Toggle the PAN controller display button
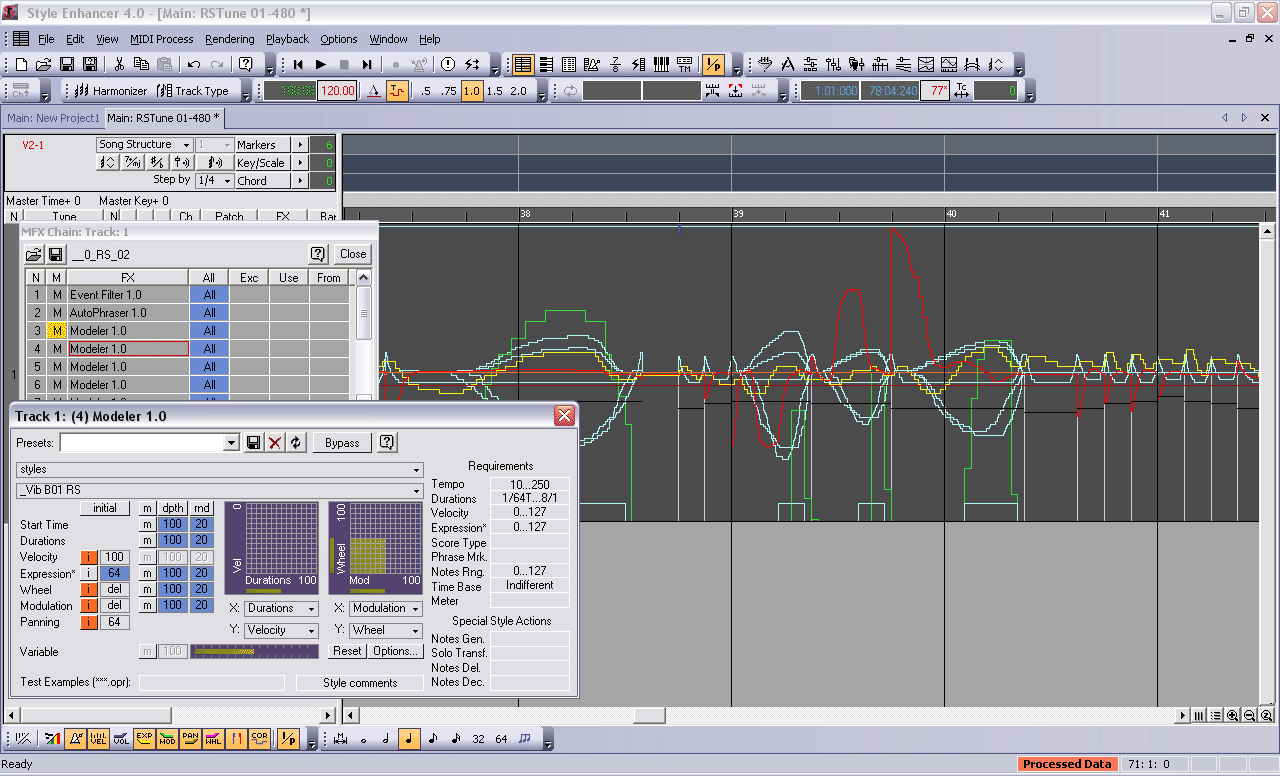This screenshot has height=776, width=1280. pos(190,739)
